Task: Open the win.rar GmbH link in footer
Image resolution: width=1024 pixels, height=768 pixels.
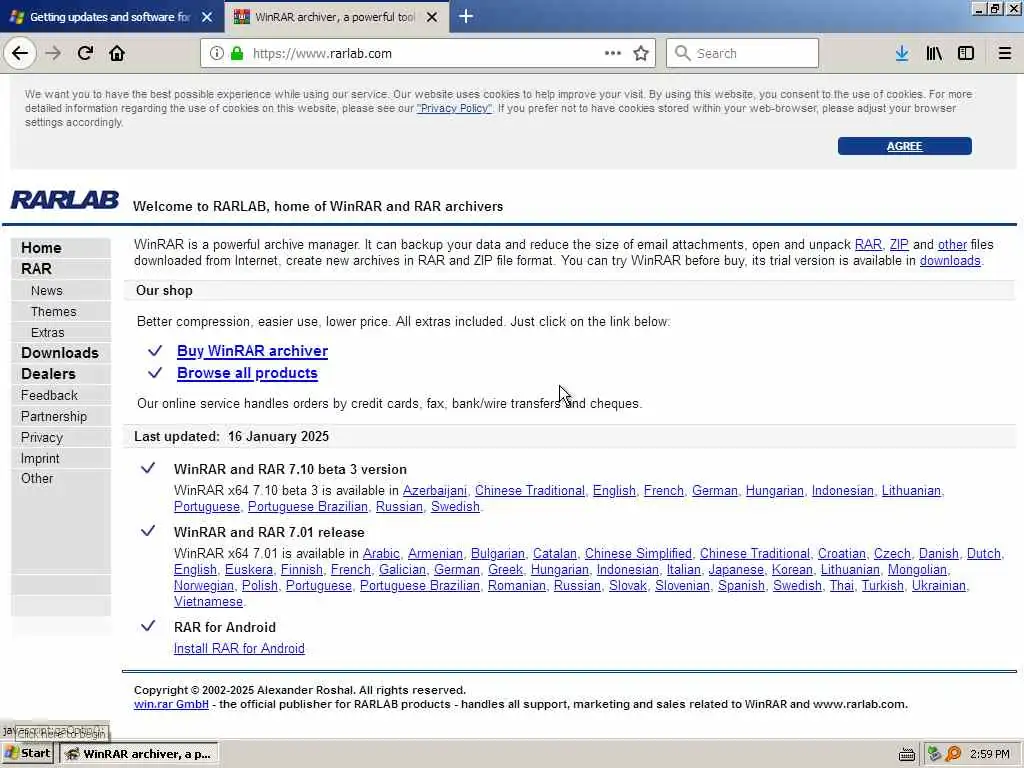Action: coord(171,704)
